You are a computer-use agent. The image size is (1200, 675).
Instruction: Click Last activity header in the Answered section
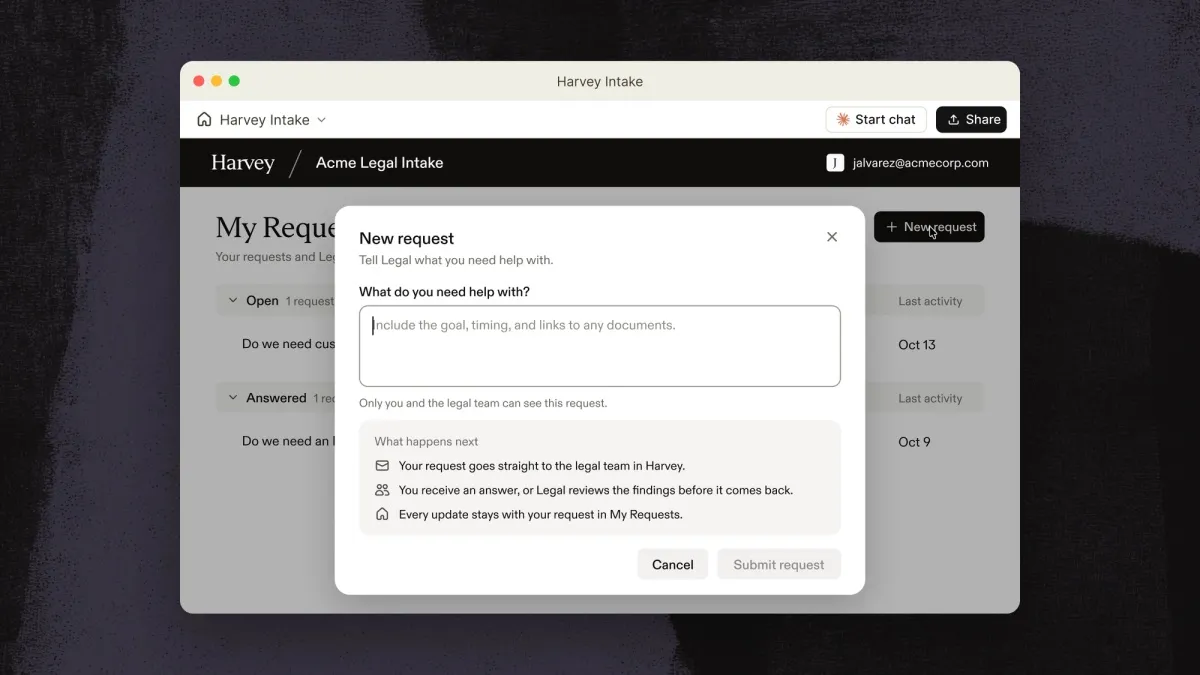930,398
